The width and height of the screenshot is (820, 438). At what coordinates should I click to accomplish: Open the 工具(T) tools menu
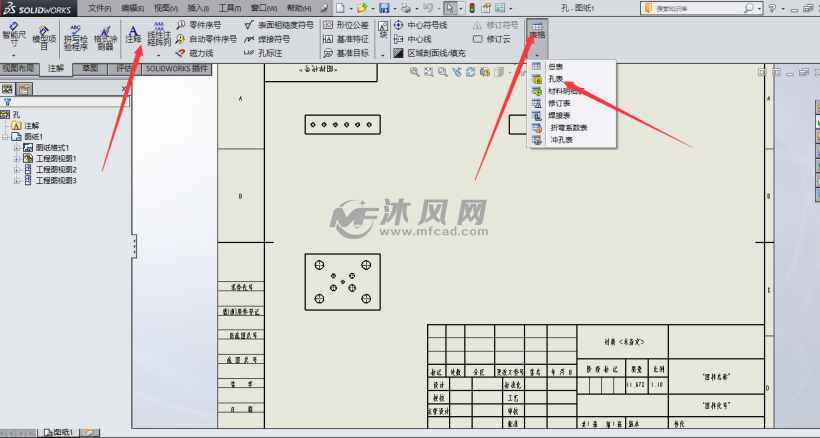230,8
